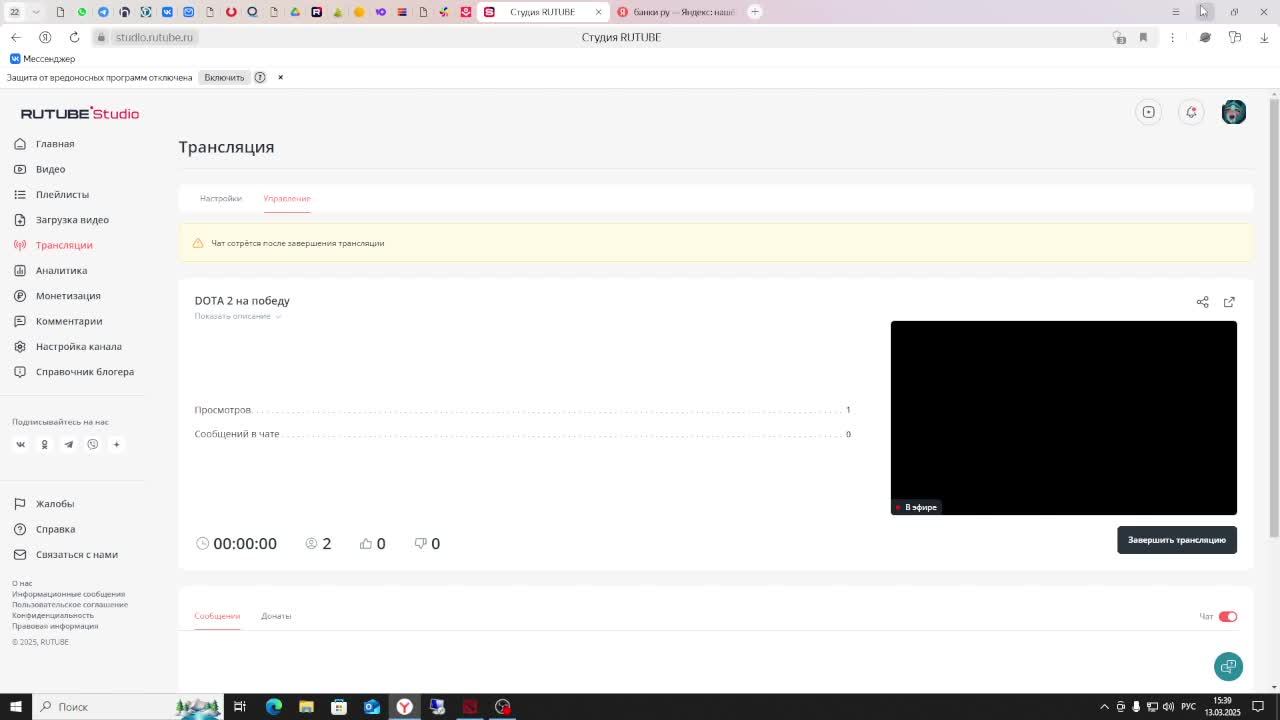Open the support chat widget button

coord(1228,666)
